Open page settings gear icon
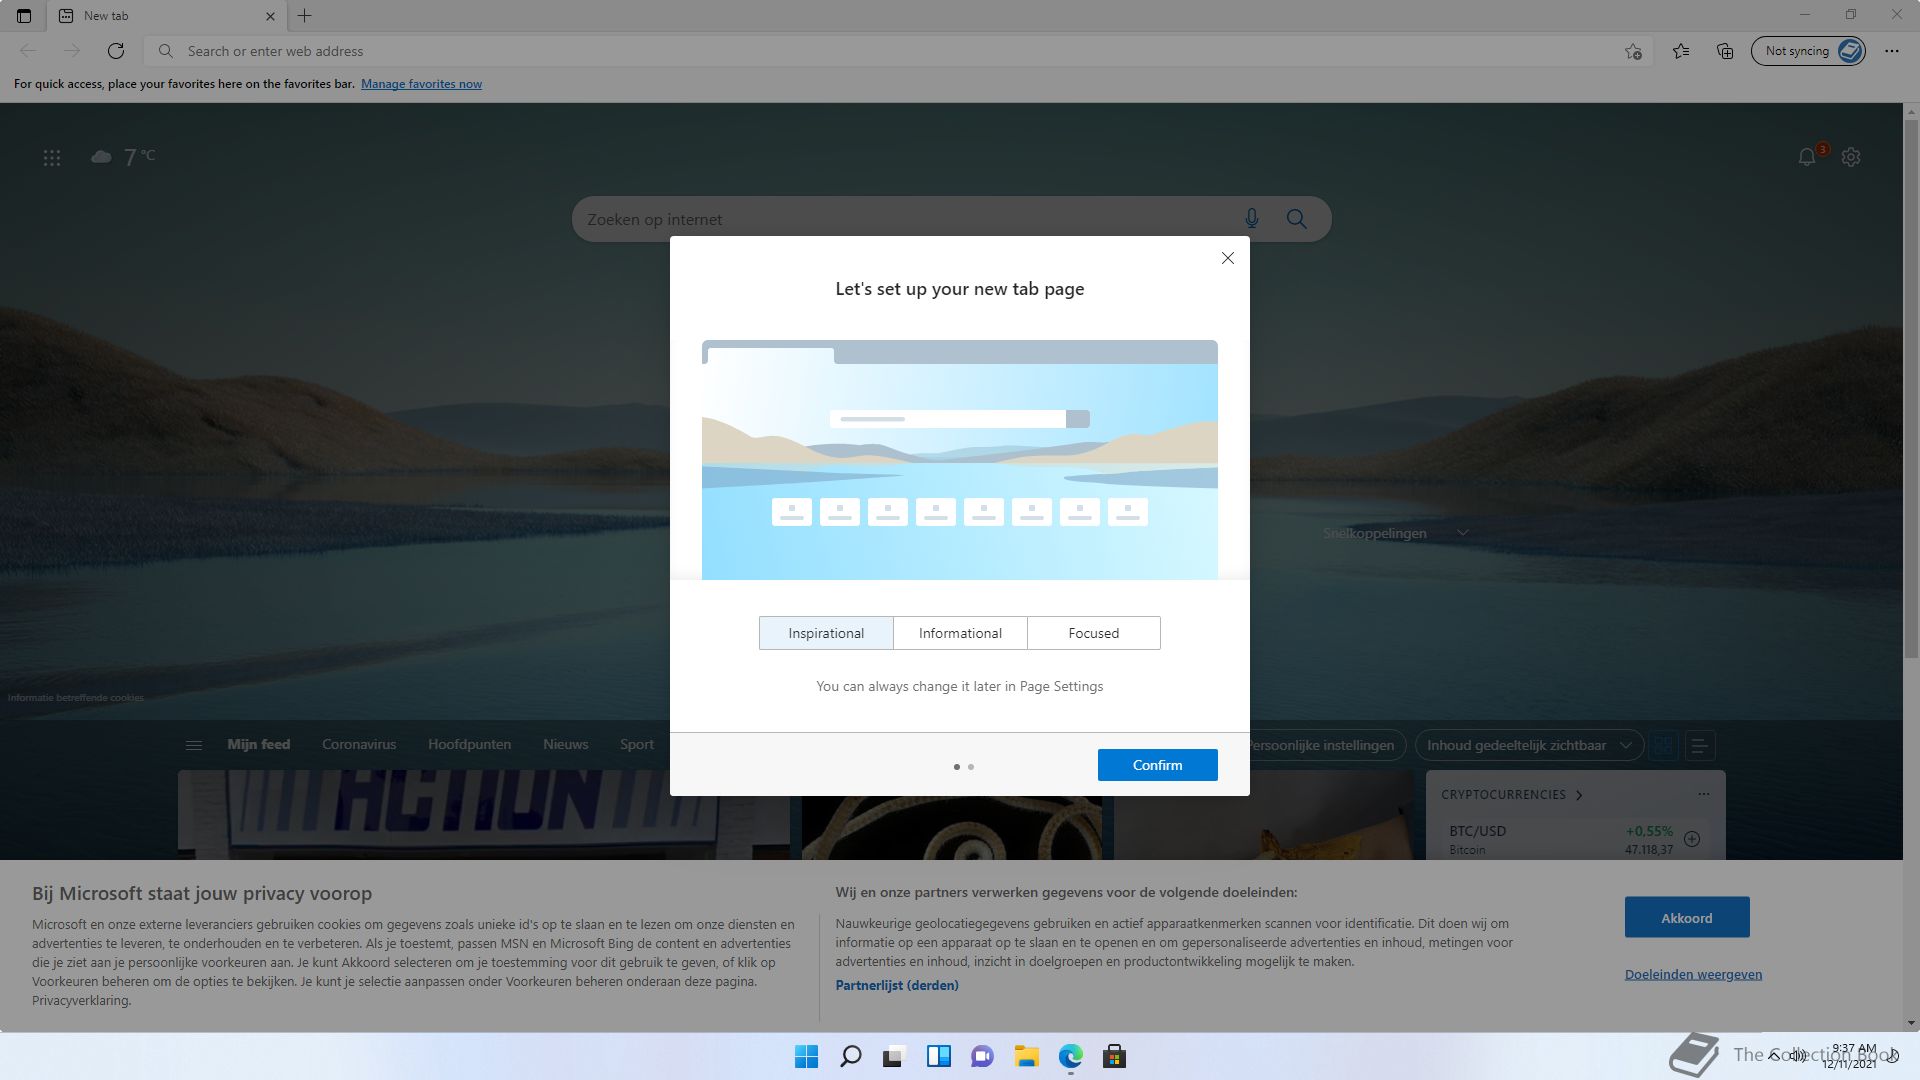1920x1080 pixels. pos(1851,157)
